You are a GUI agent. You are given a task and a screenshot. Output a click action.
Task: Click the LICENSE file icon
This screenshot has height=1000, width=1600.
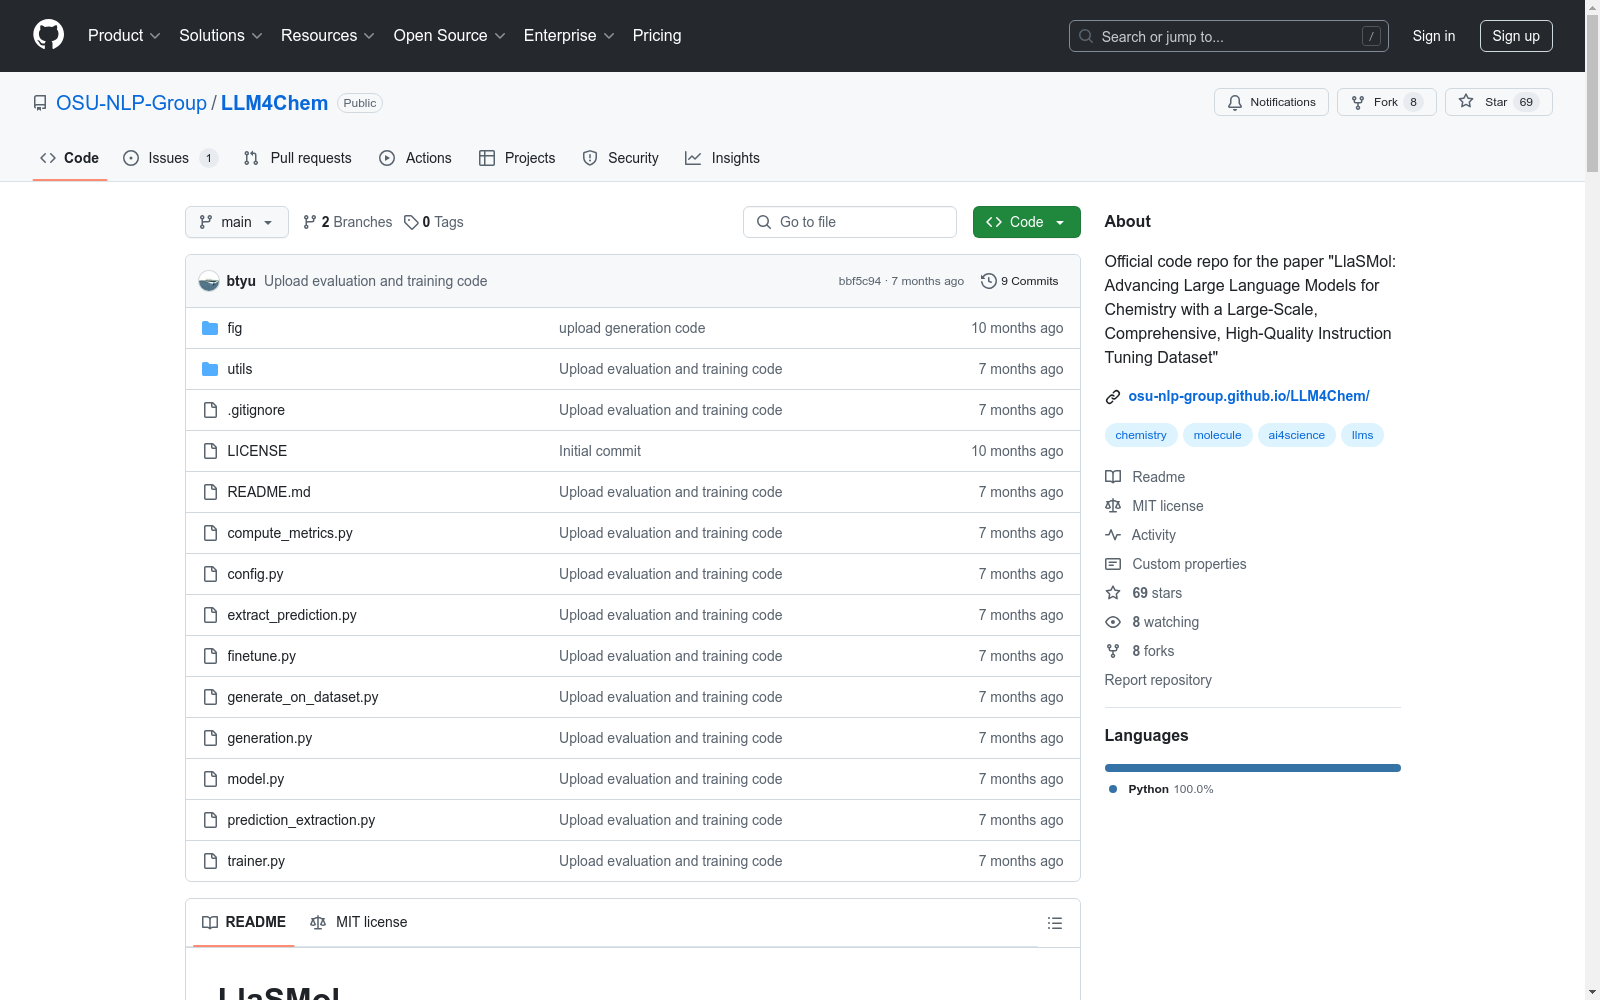point(210,451)
